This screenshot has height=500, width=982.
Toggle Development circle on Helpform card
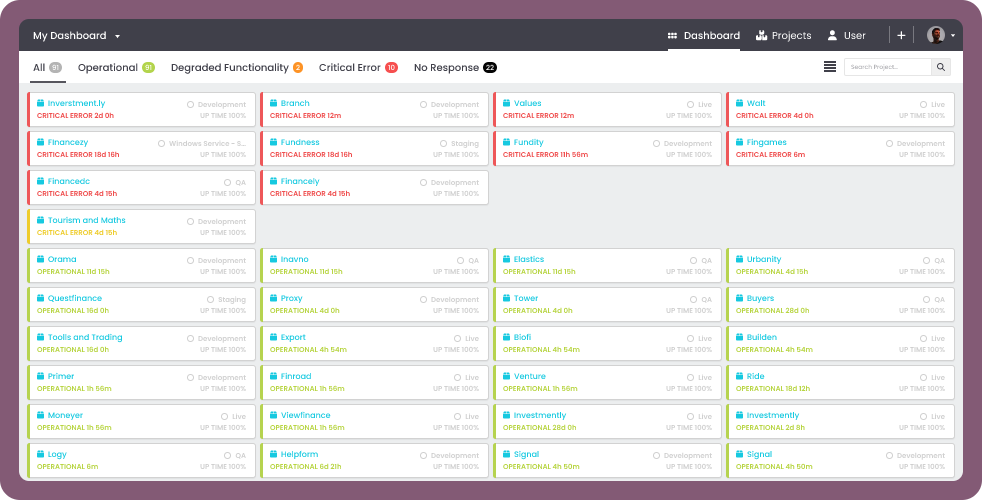(423, 456)
